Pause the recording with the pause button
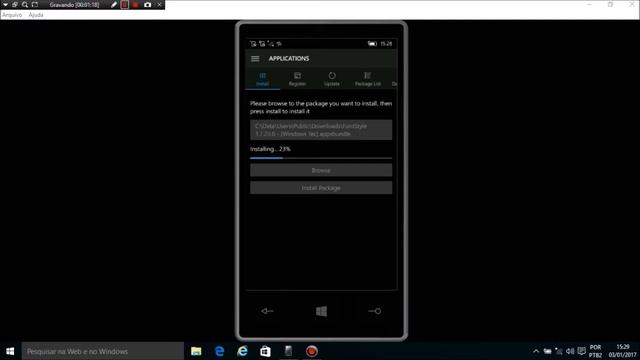 coord(124,4)
